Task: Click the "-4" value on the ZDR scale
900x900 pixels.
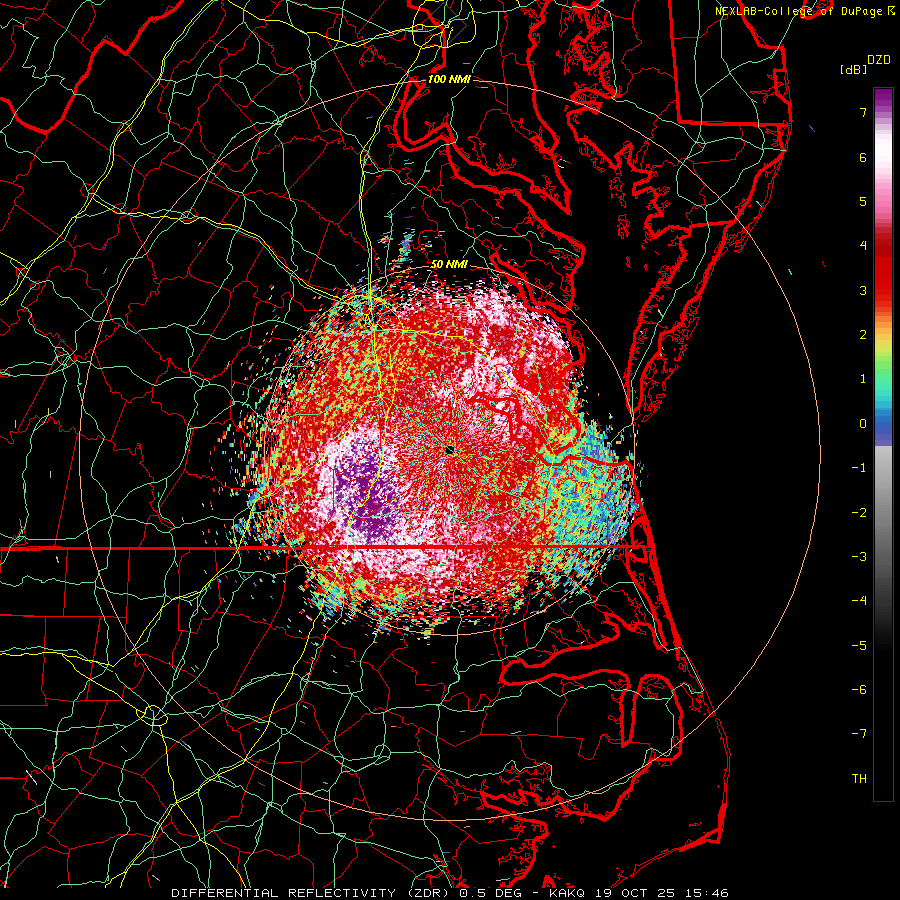Action: tap(859, 601)
